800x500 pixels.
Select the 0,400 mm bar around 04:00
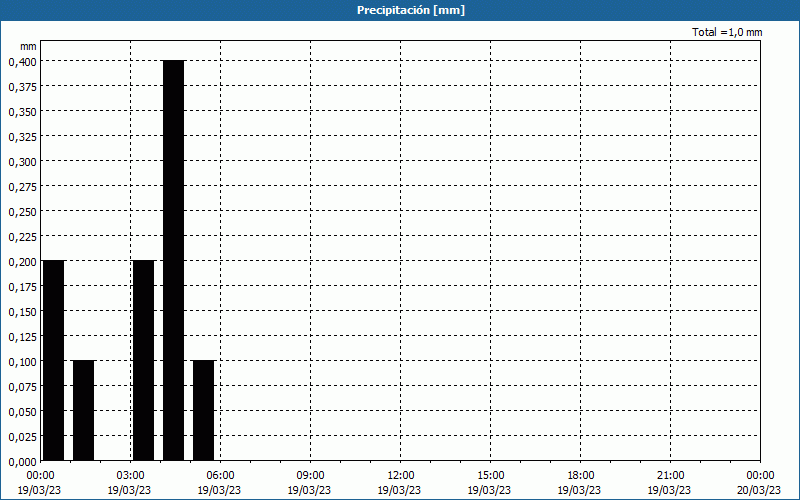tap(173, 261)
